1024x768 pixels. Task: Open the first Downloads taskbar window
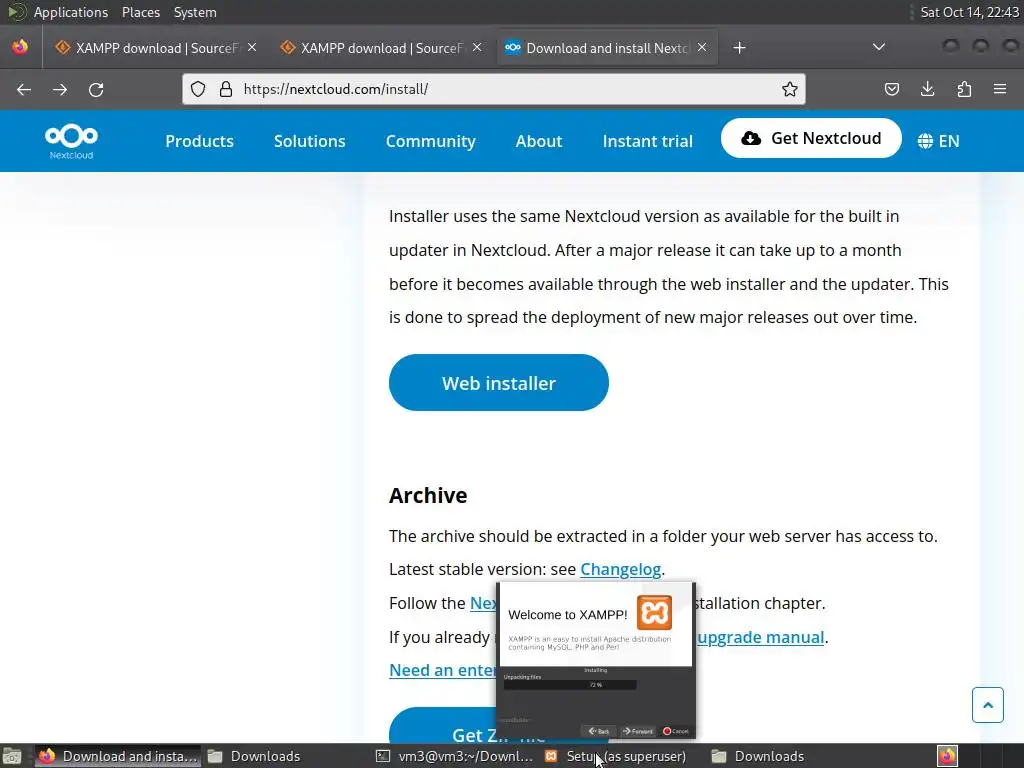point(255,756)
